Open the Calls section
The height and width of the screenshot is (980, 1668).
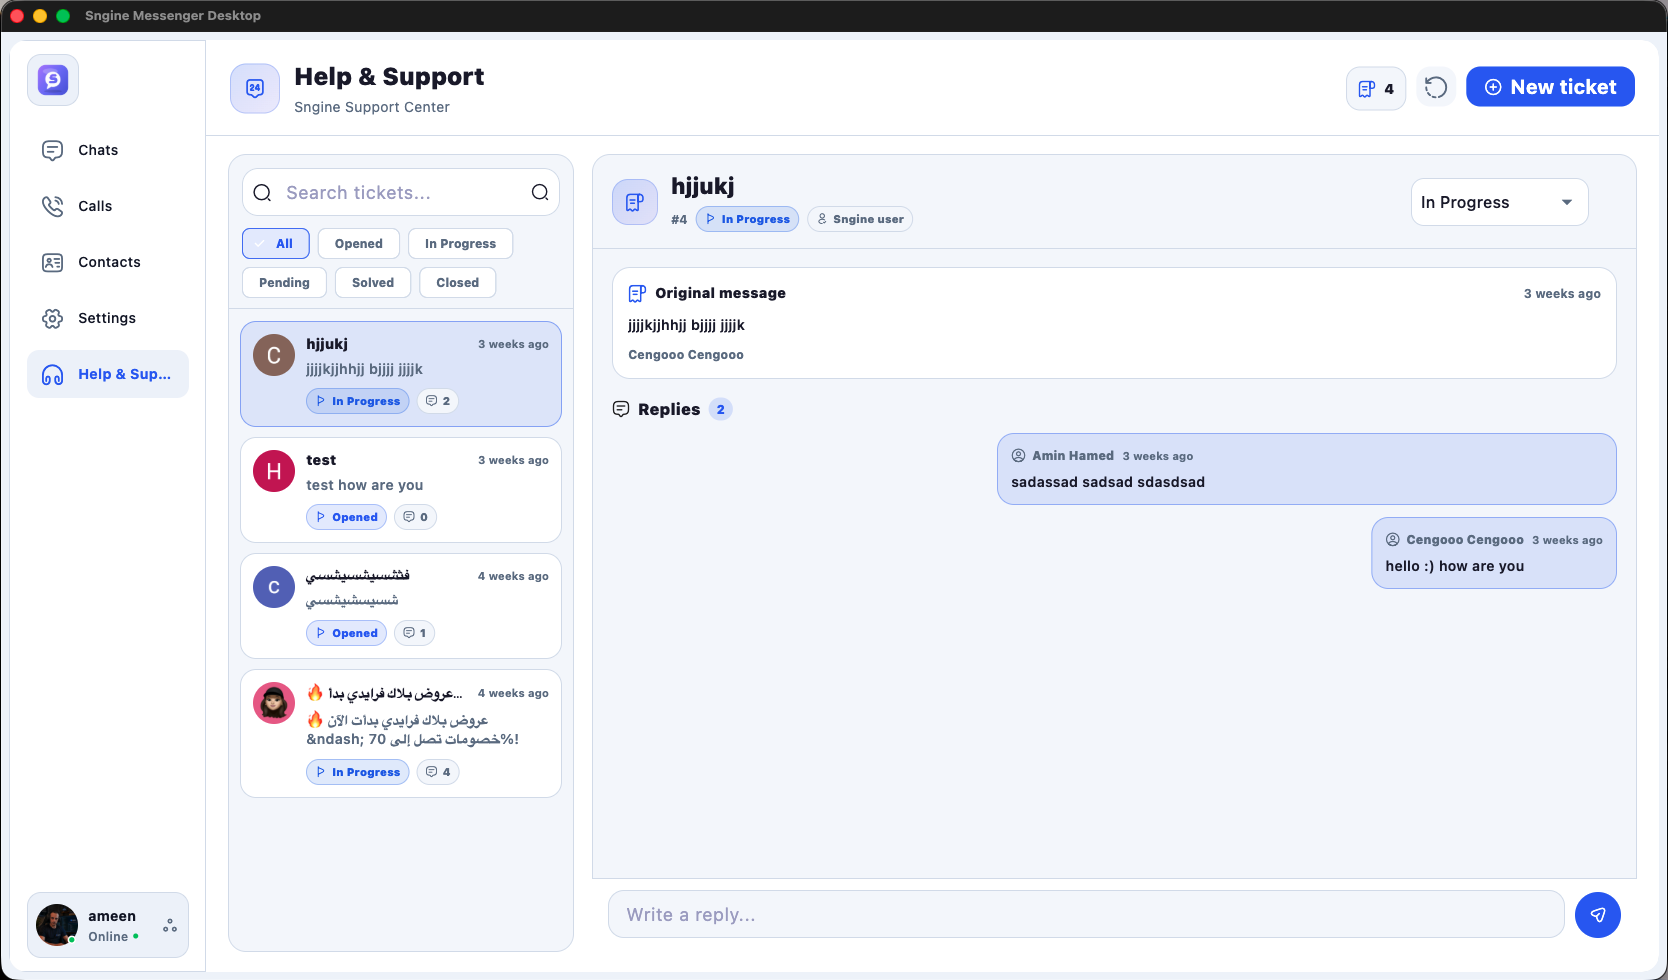click(x=107, y=206)
